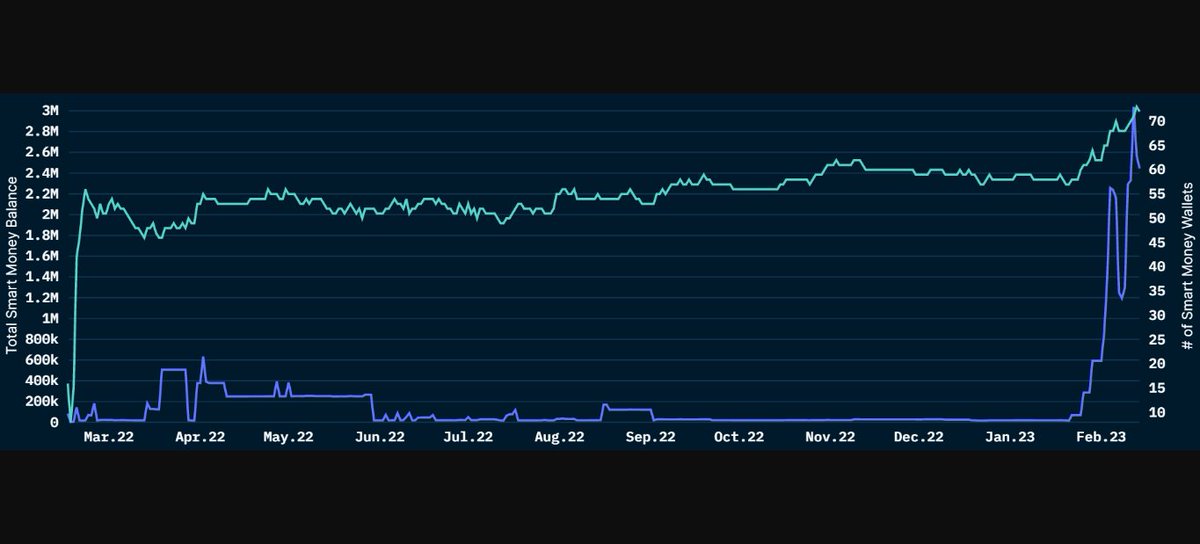Click the 2.6M balance axis label
The image size is (1200, 544).
tap(44, 152)
